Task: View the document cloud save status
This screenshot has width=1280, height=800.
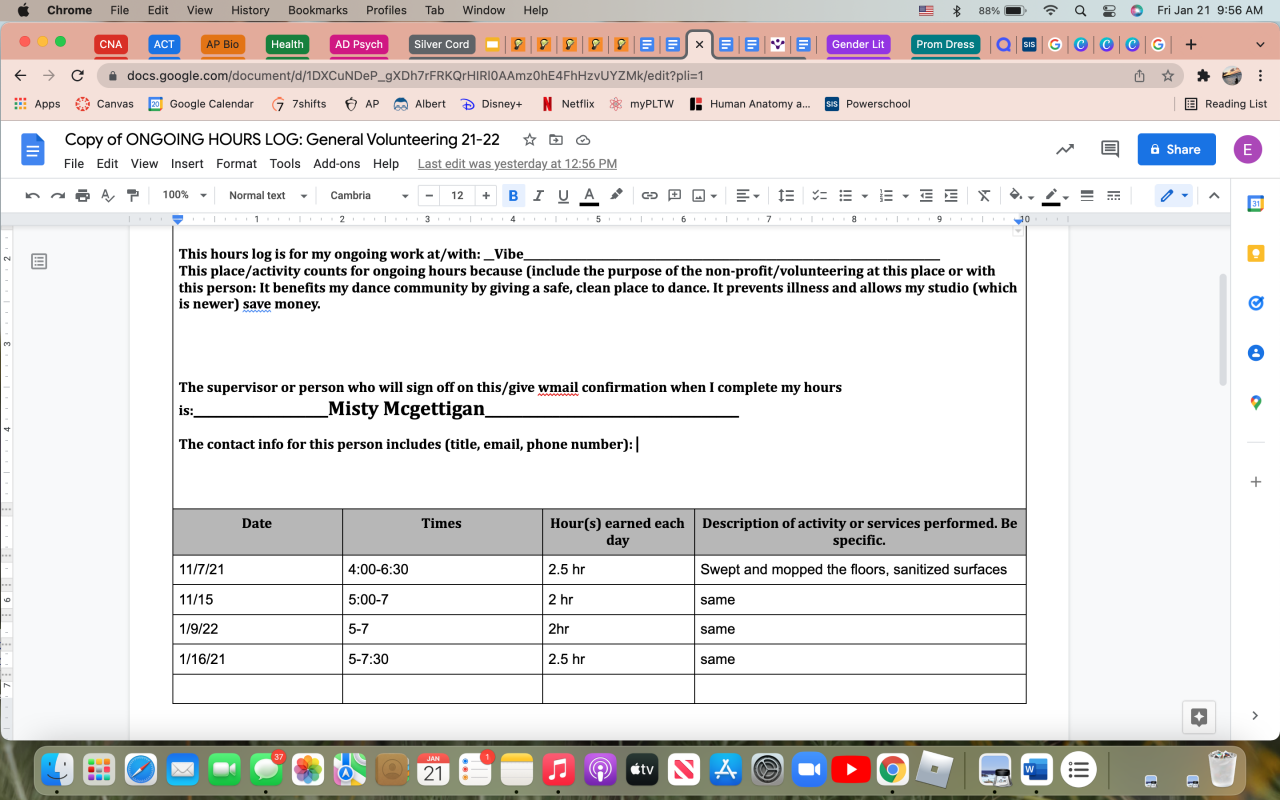Action: [583, 139]
